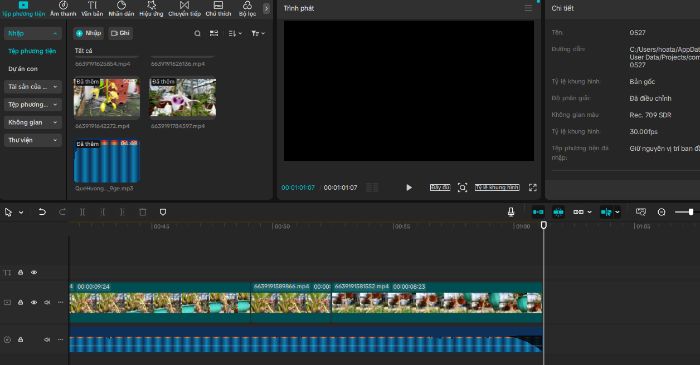
Task: Hide the video track with eye icon
Action: point(34,303)
